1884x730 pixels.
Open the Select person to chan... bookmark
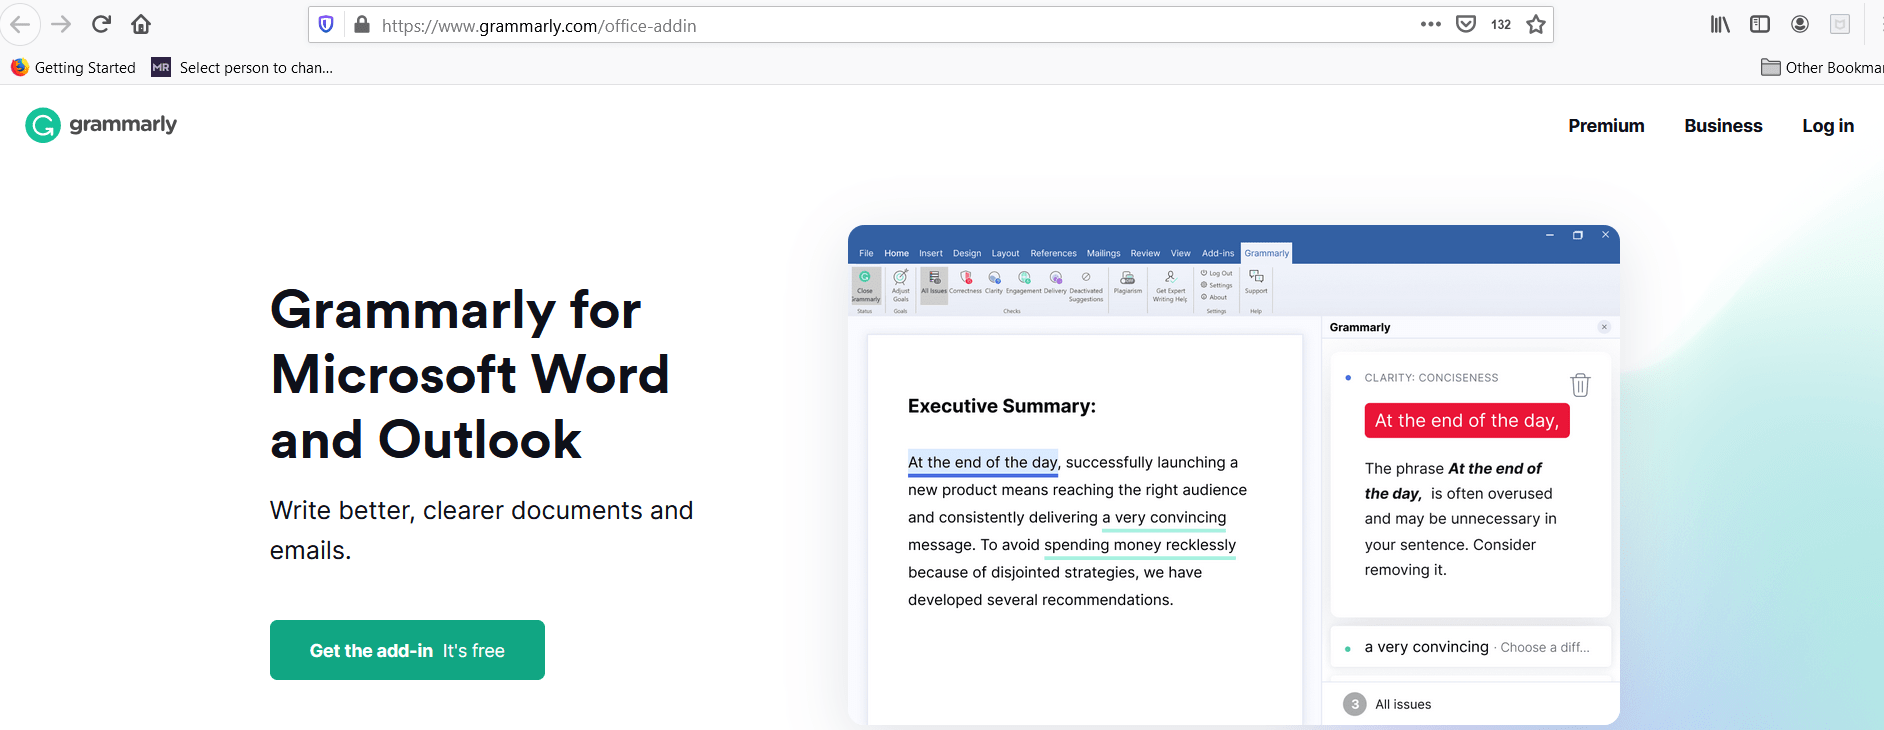coord(243,67)
